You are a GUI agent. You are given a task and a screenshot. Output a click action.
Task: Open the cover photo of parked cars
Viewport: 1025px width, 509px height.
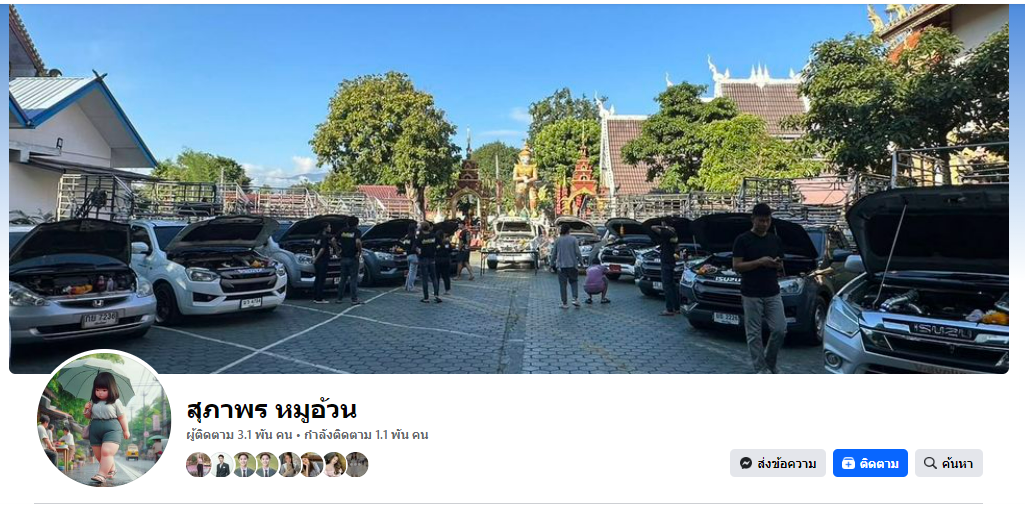coord(509,189)
